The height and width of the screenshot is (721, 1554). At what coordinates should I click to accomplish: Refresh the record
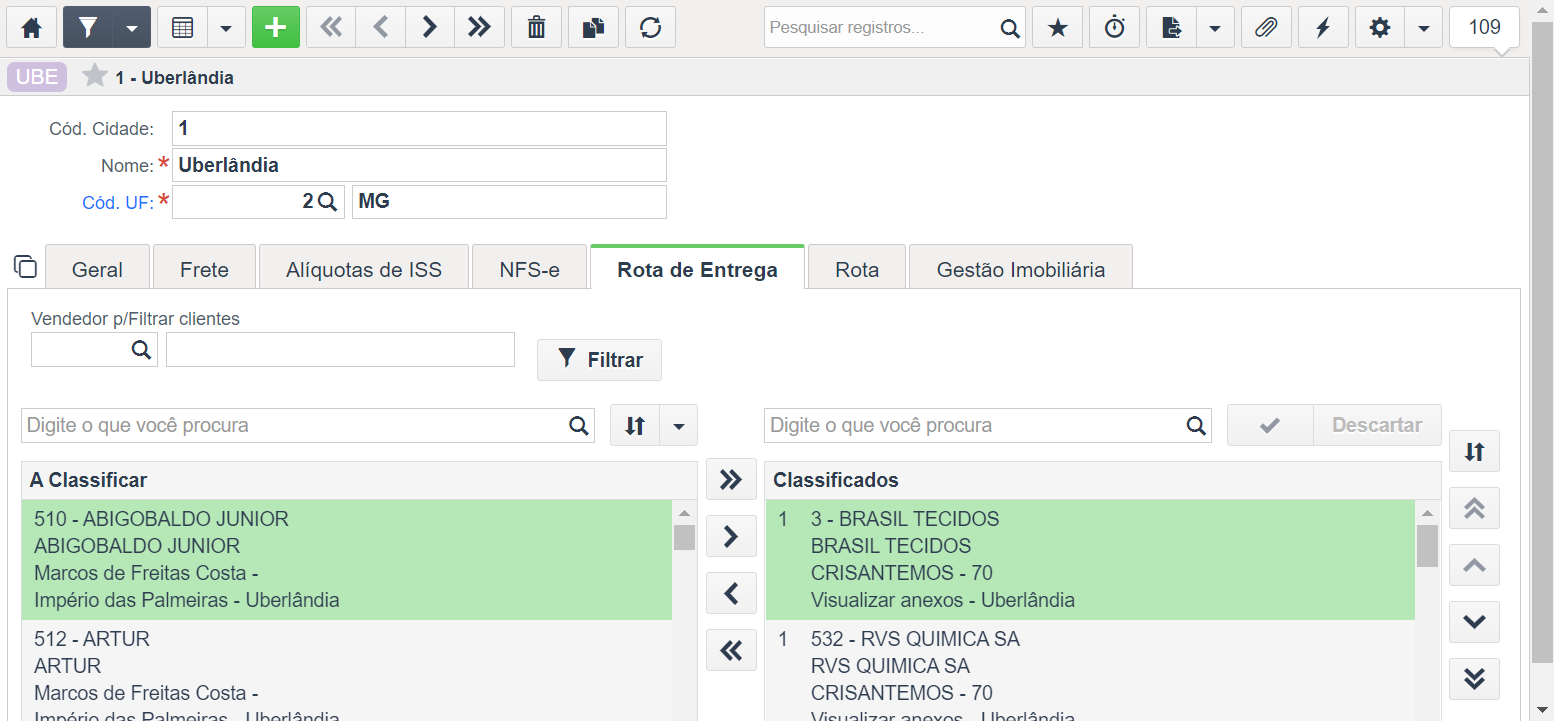point(651,28)
